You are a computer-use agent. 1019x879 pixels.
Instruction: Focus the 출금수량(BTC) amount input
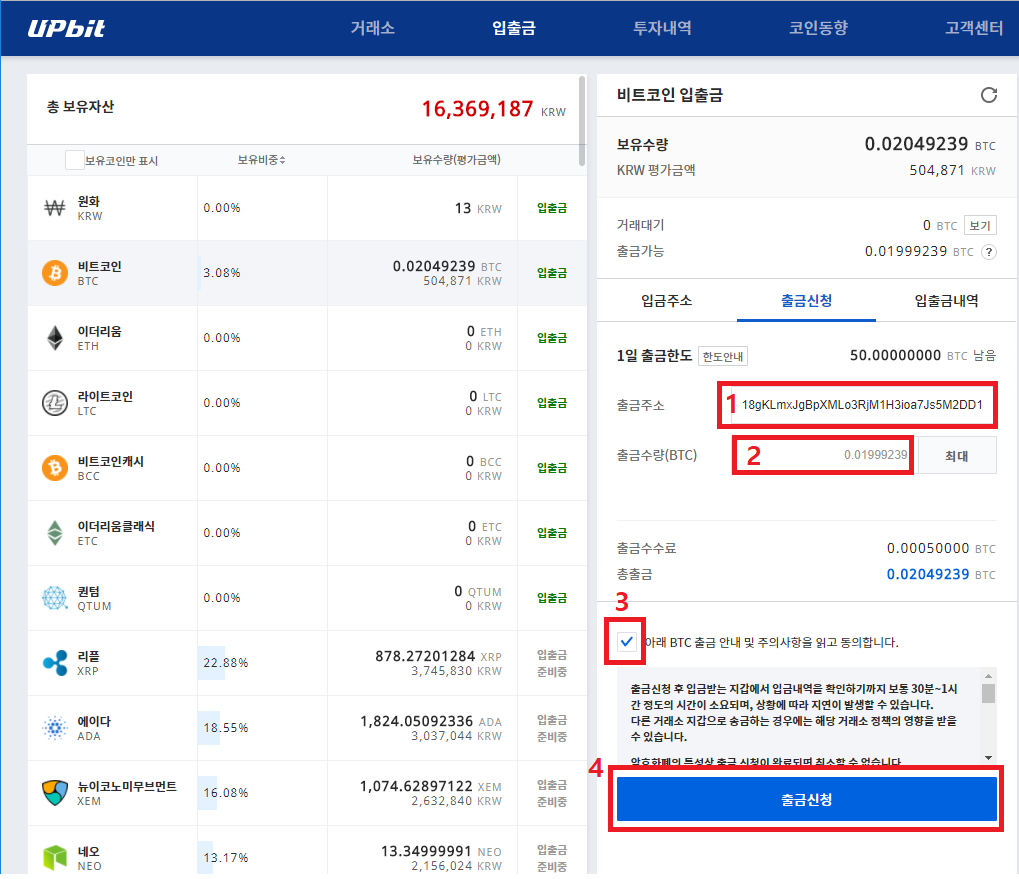coord(823,455)
